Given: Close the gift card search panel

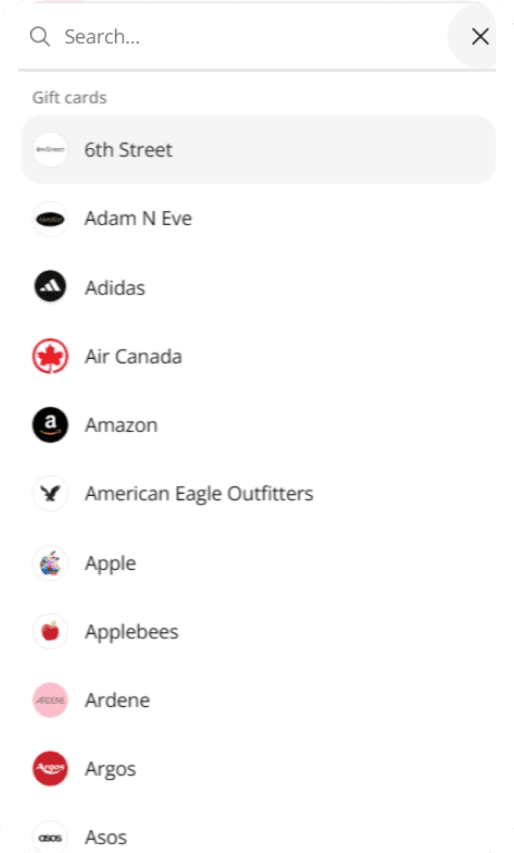Looking at the screenshot, I should [x=480, y=37].
